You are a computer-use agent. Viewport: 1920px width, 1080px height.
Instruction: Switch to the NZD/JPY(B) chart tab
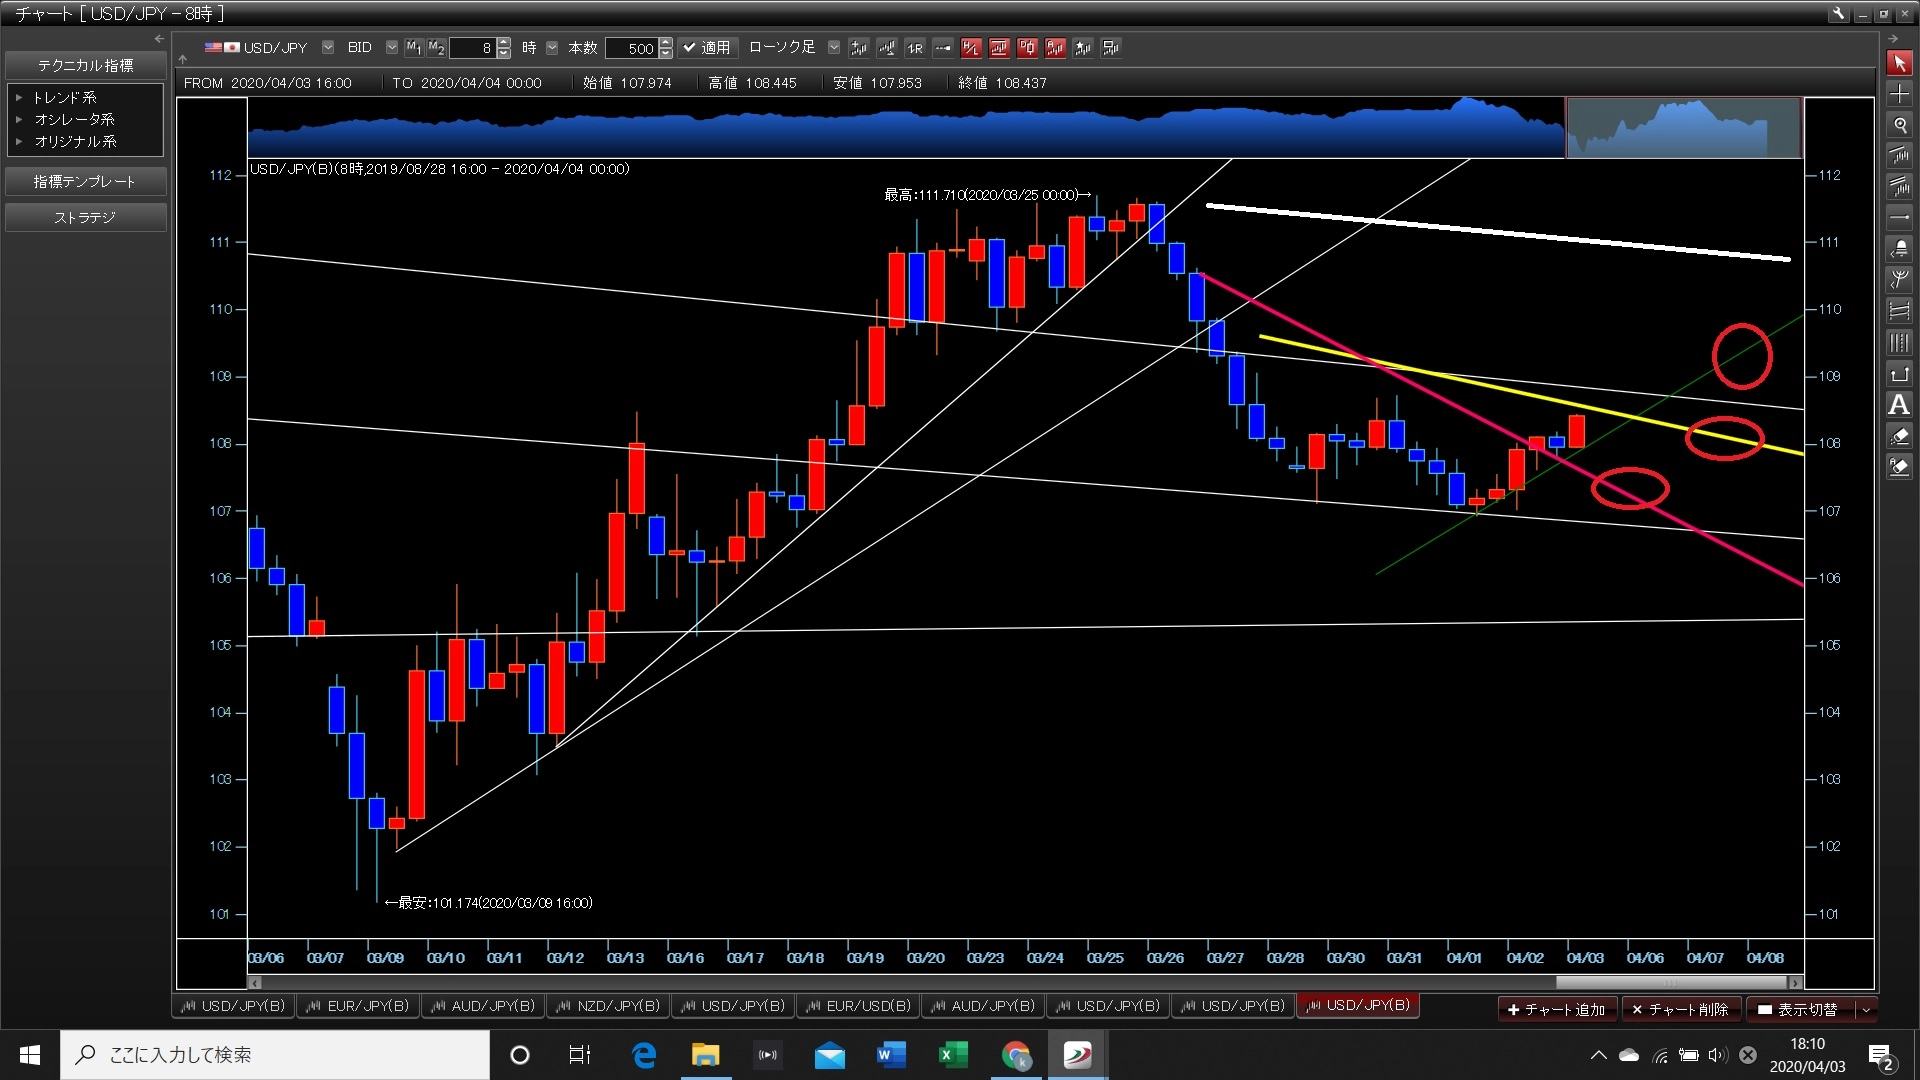point(608,1006)
